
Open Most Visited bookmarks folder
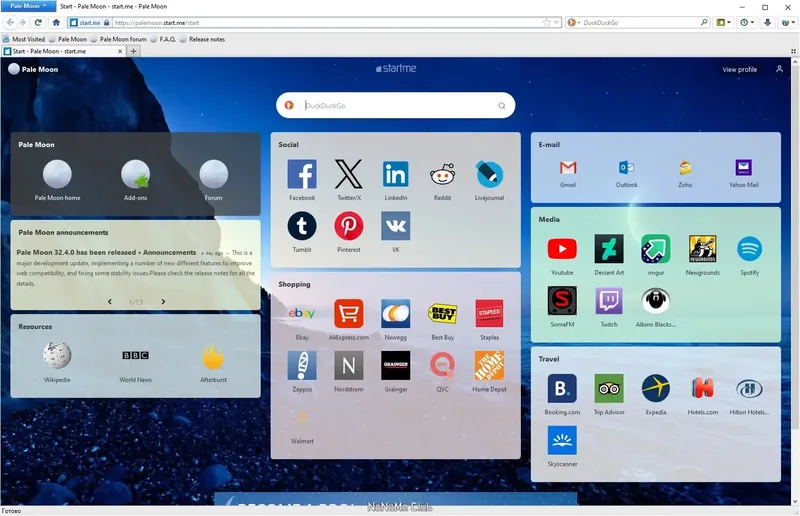[24, 39]
